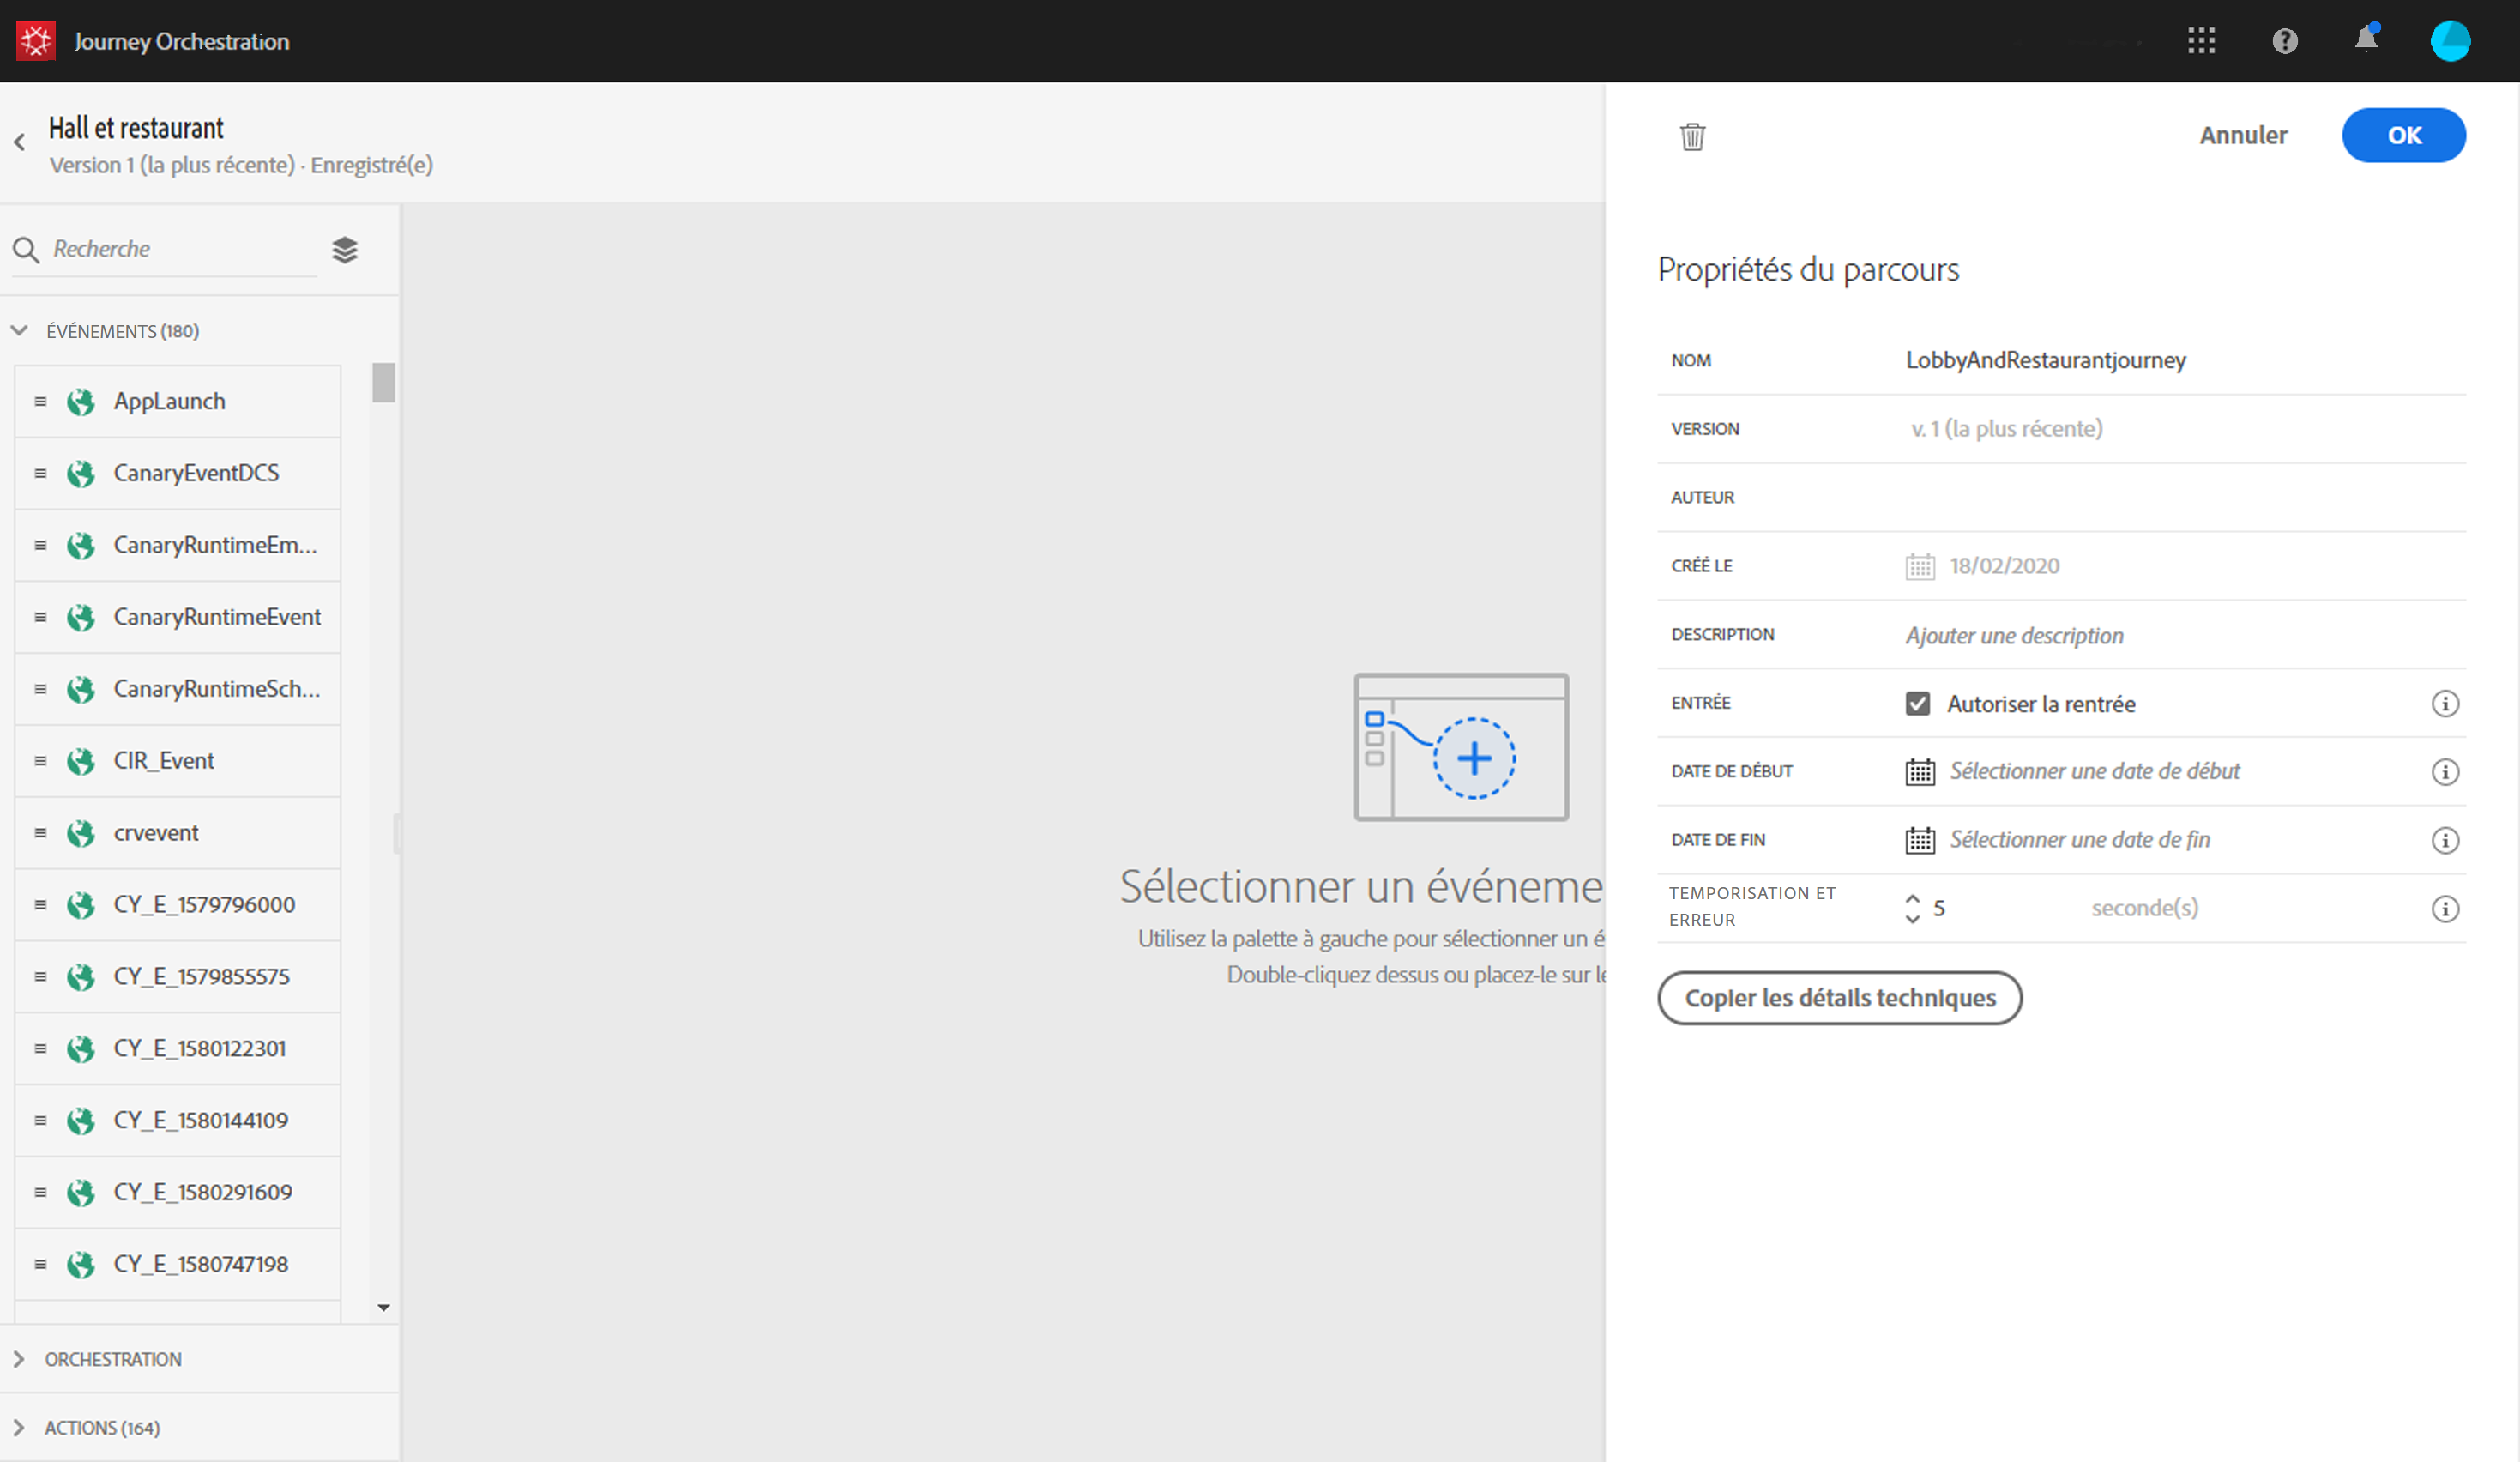Increase the timeout value with the stepper arrow
Screen dimensions: 2520x1462
(1912, 898)
